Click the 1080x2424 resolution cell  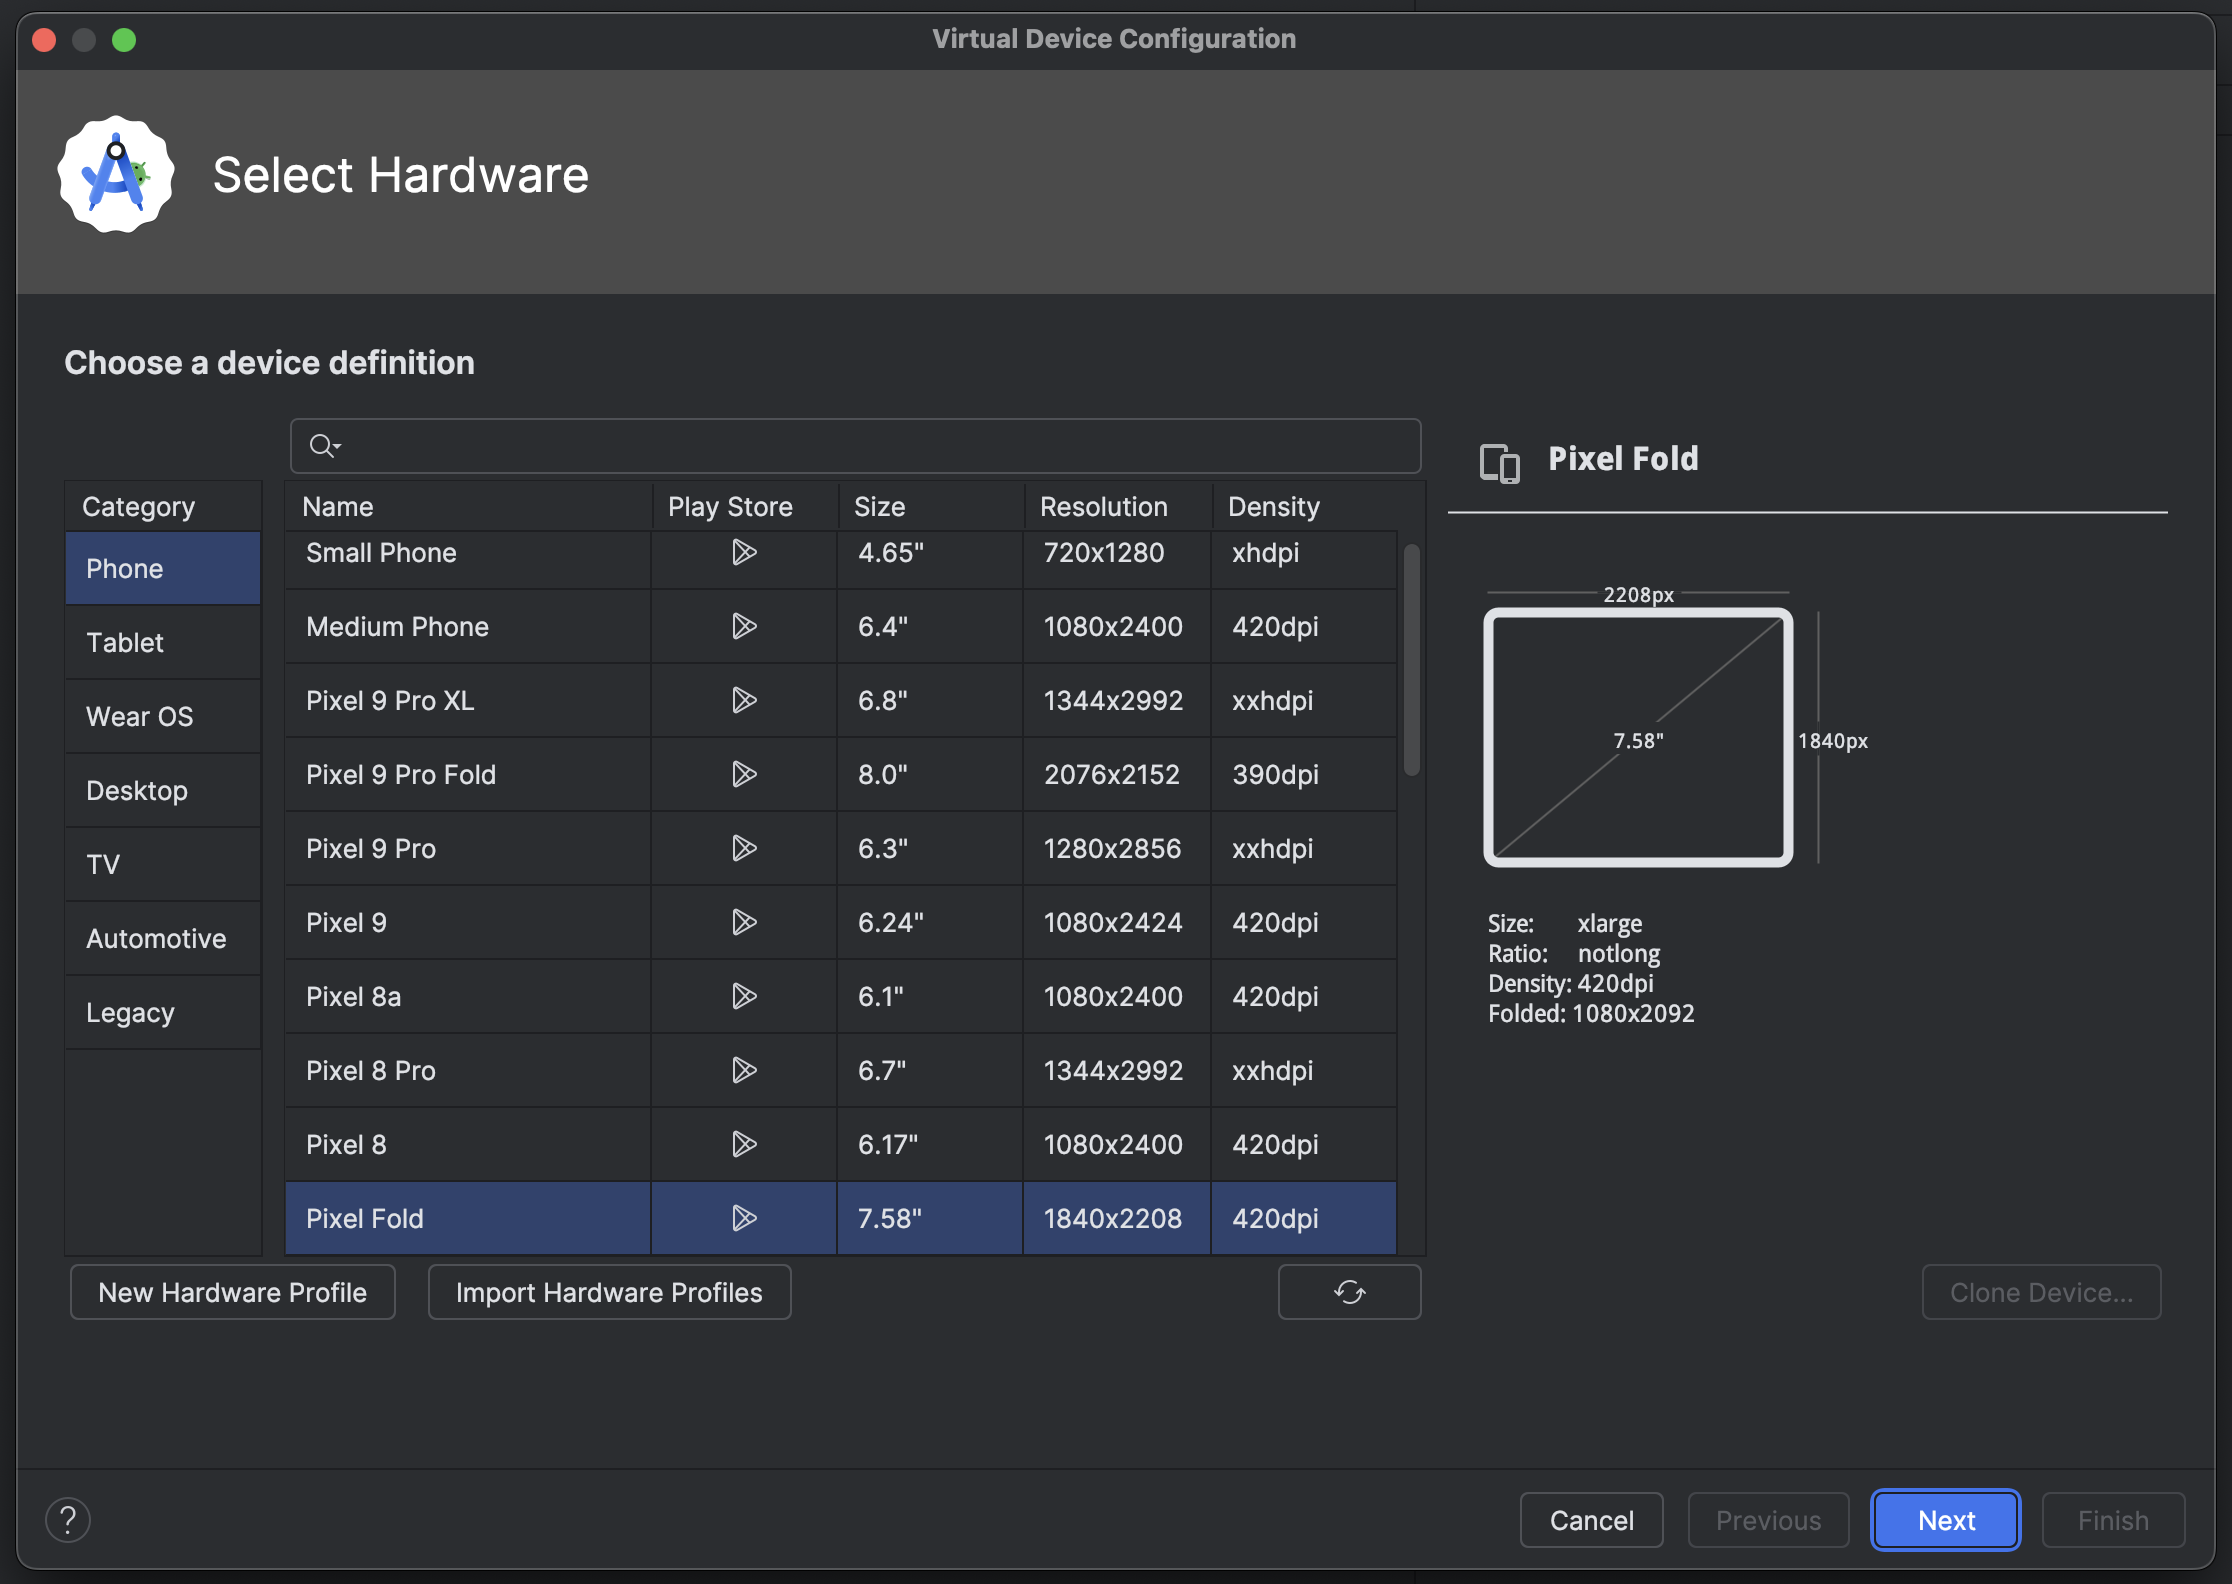pyautogui.click(x=1117, y=922)
